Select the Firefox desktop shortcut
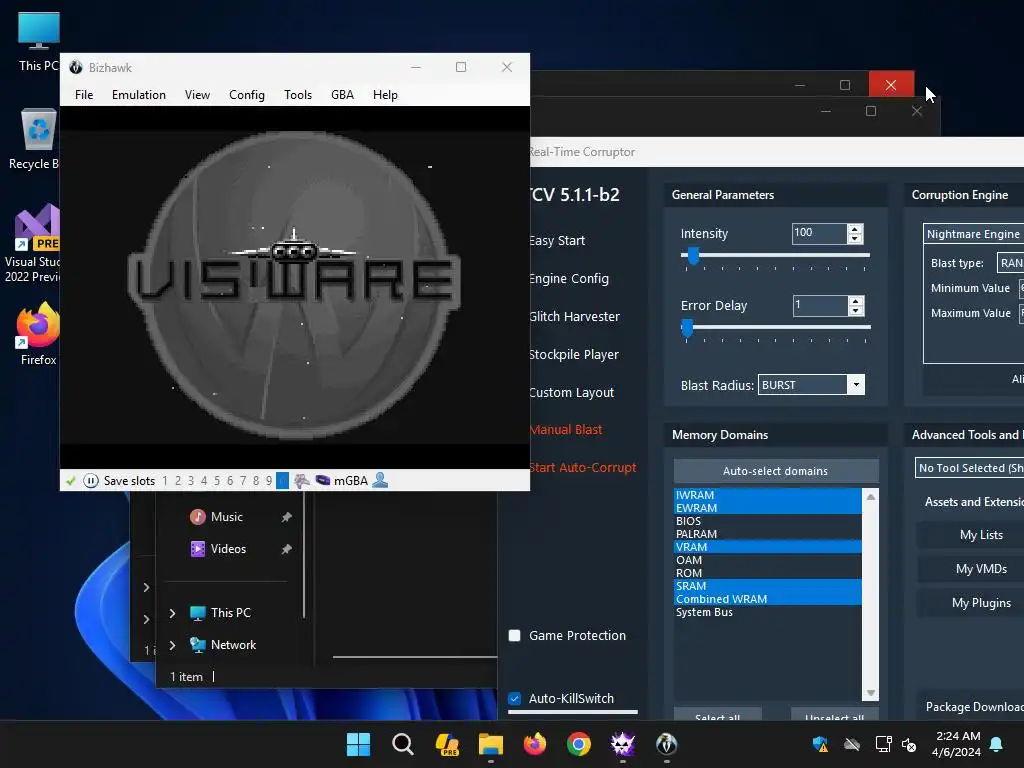1024x768 pixels. pos(37,334)
